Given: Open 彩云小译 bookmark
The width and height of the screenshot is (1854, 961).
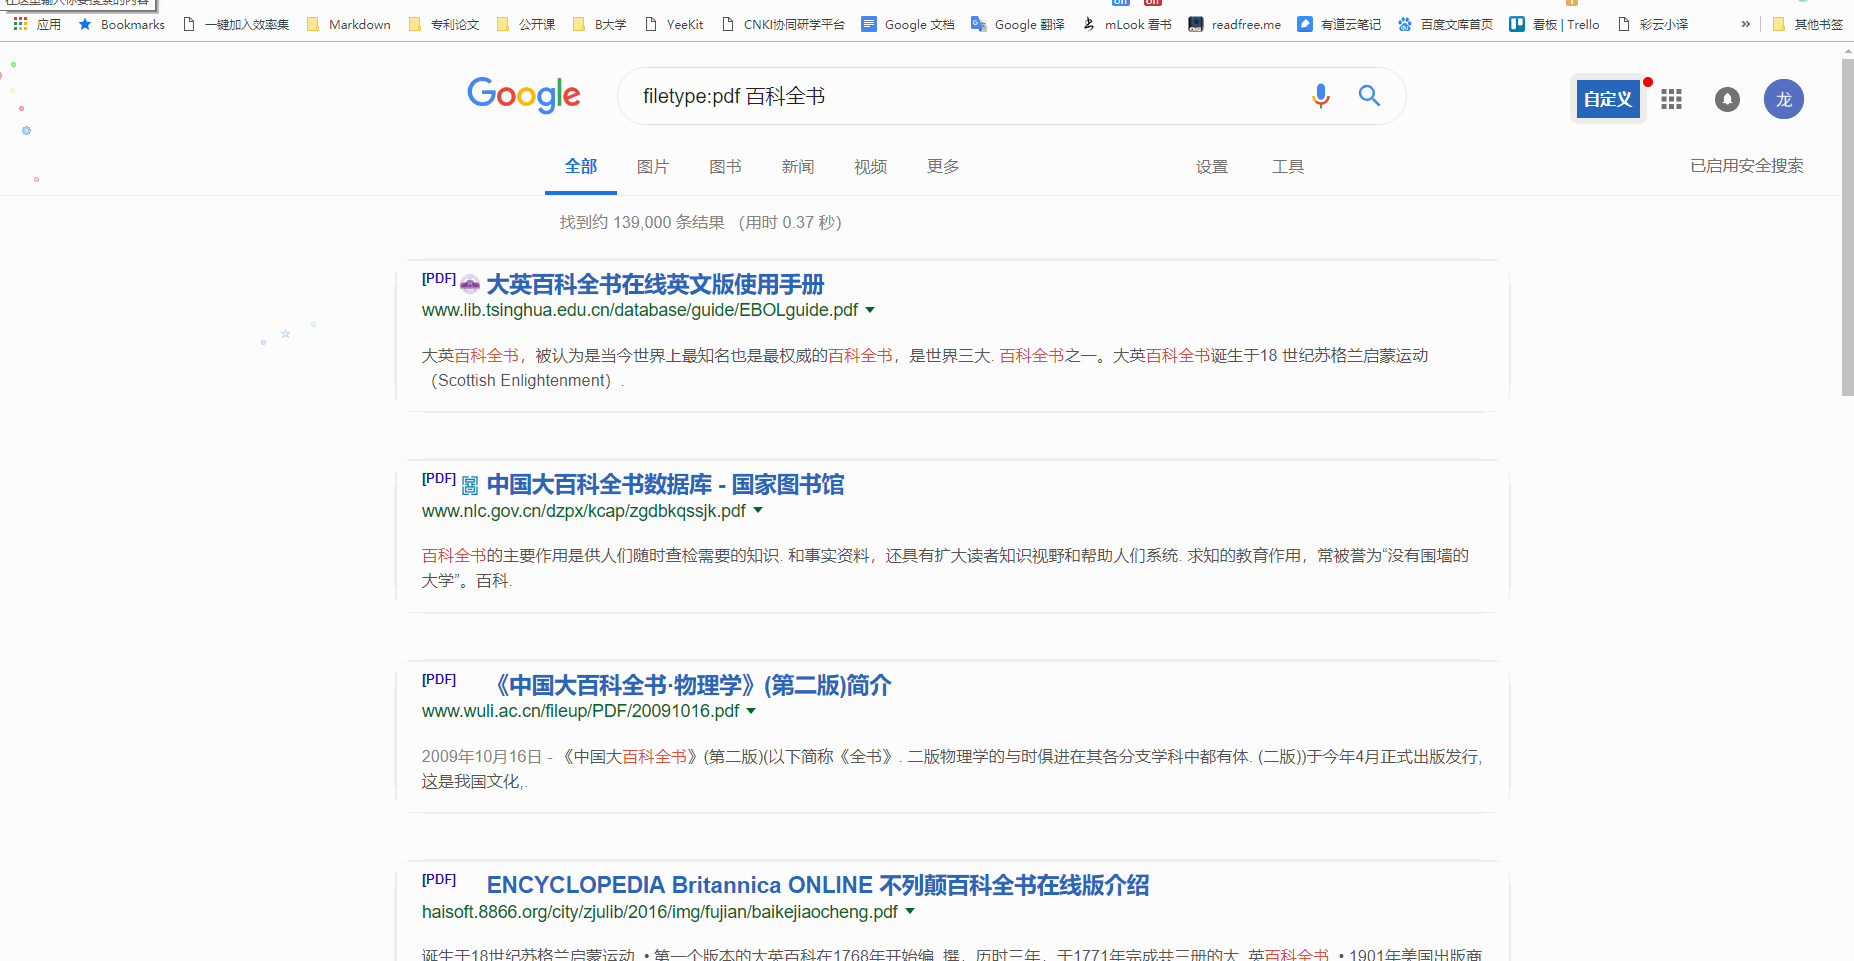Looking at the screenshot, I should 1652,24.
